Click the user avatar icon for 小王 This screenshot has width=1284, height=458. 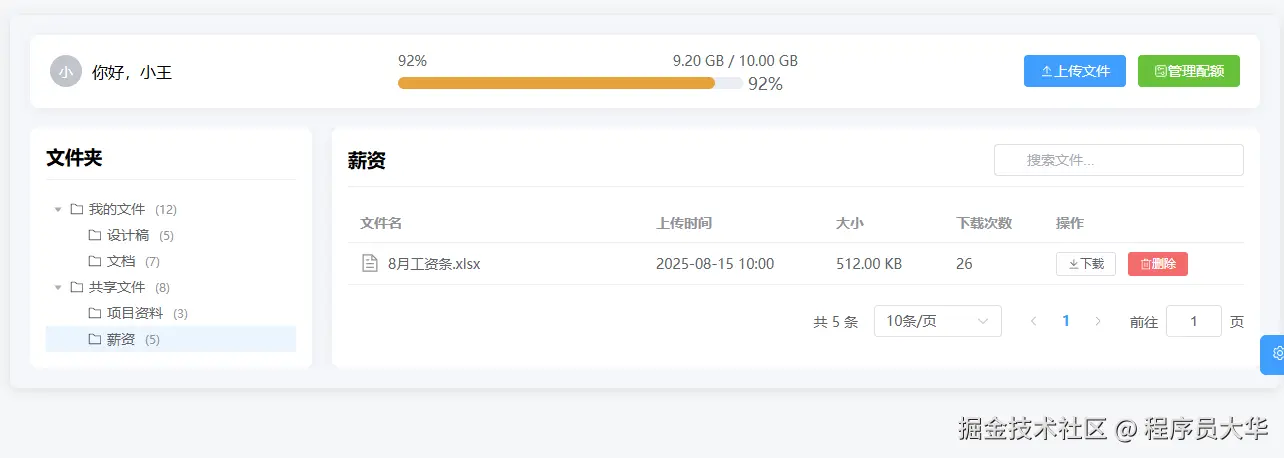click(x=66, y=72)
